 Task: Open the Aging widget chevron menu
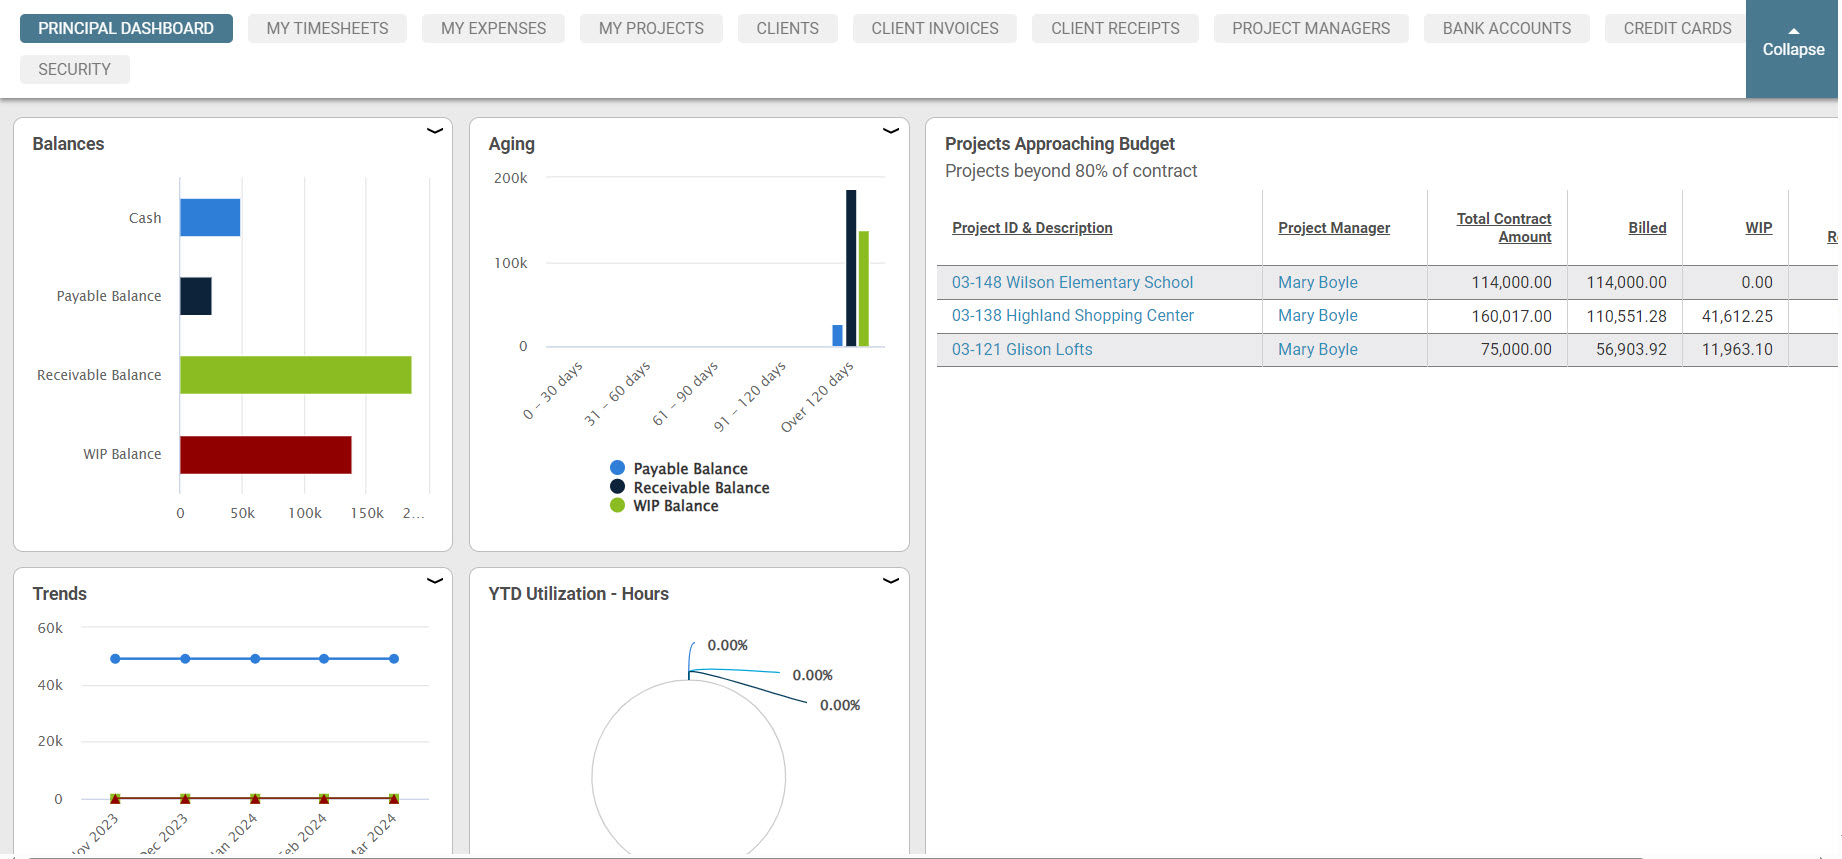coord(891,131)
